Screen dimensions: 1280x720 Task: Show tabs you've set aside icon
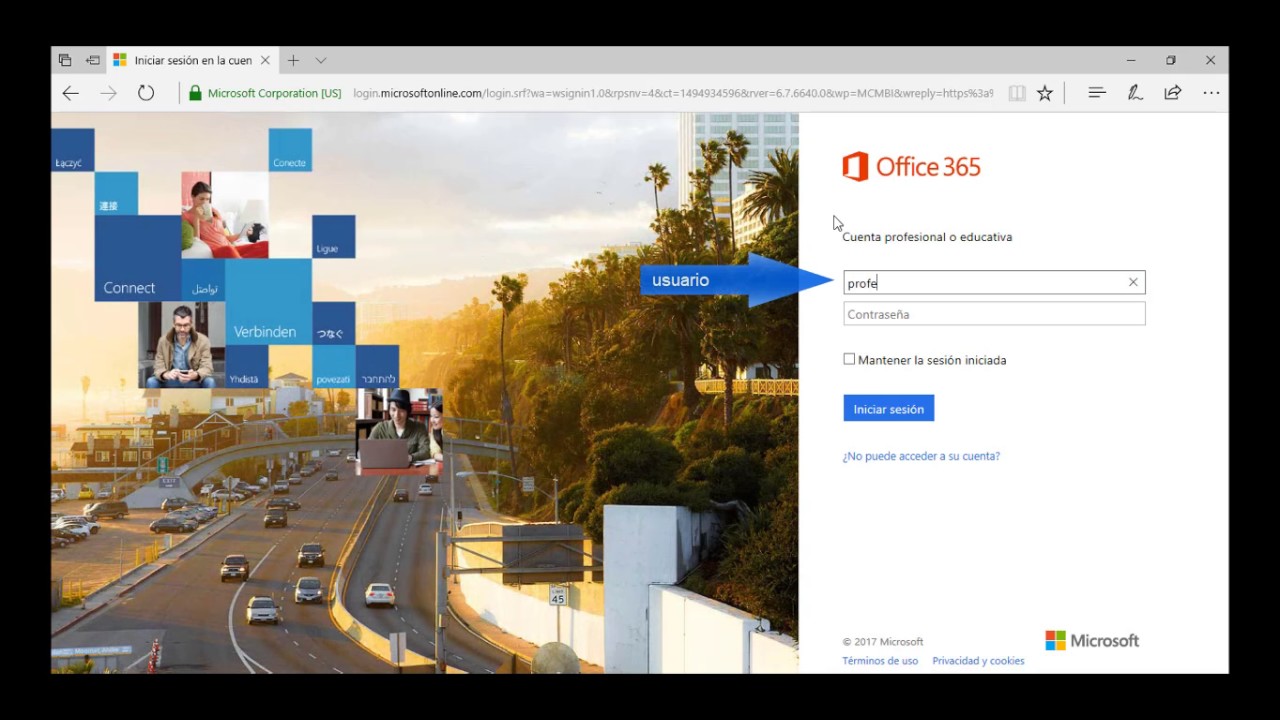(65, 60)
